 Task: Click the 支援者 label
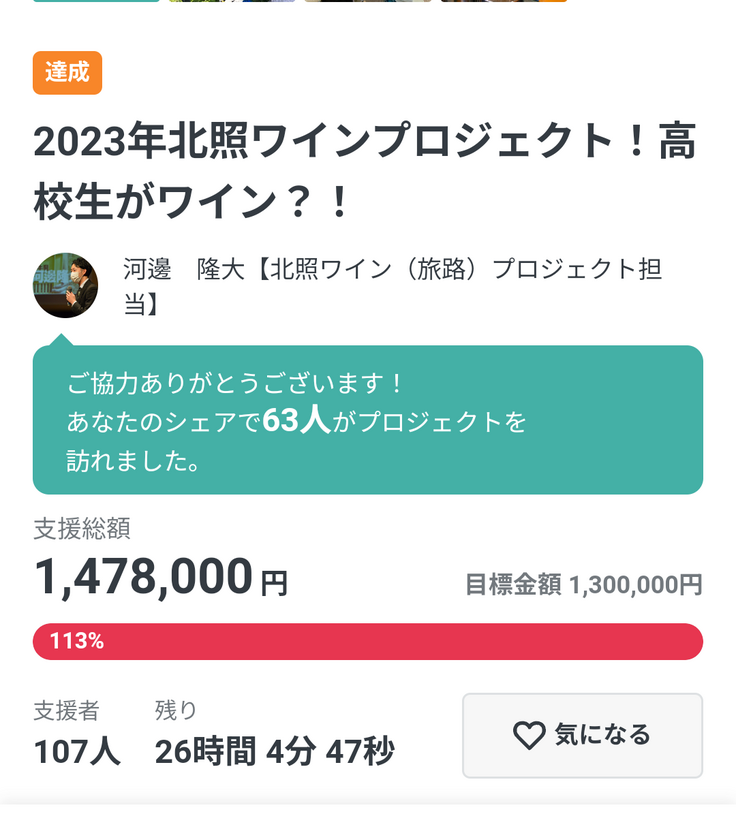click(x=66, y=711)
